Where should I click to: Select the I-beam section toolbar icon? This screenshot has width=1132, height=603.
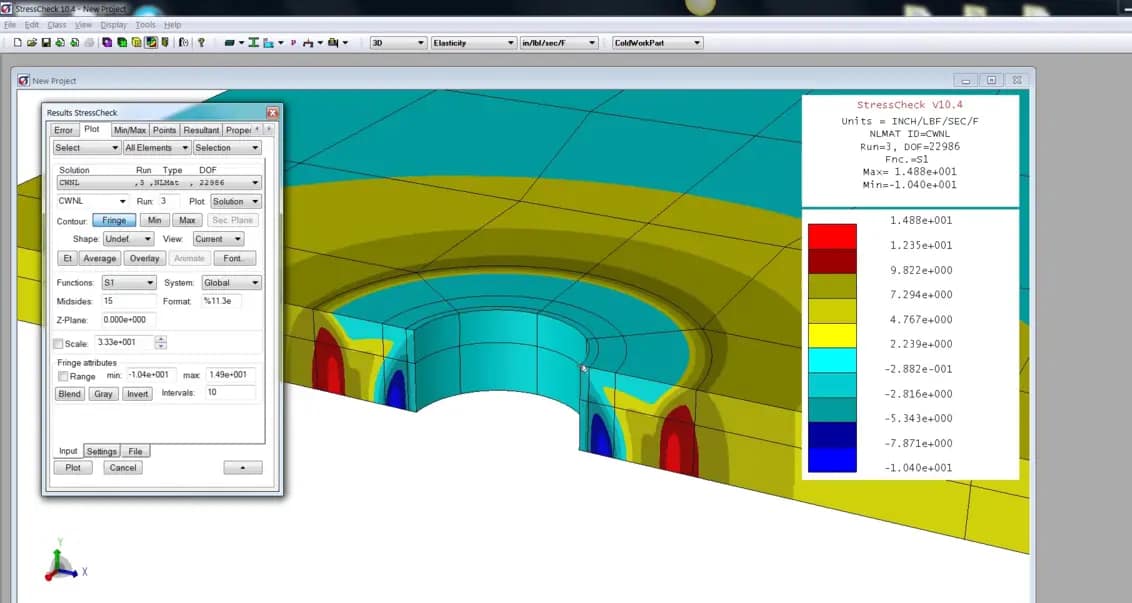click(254, 42)
